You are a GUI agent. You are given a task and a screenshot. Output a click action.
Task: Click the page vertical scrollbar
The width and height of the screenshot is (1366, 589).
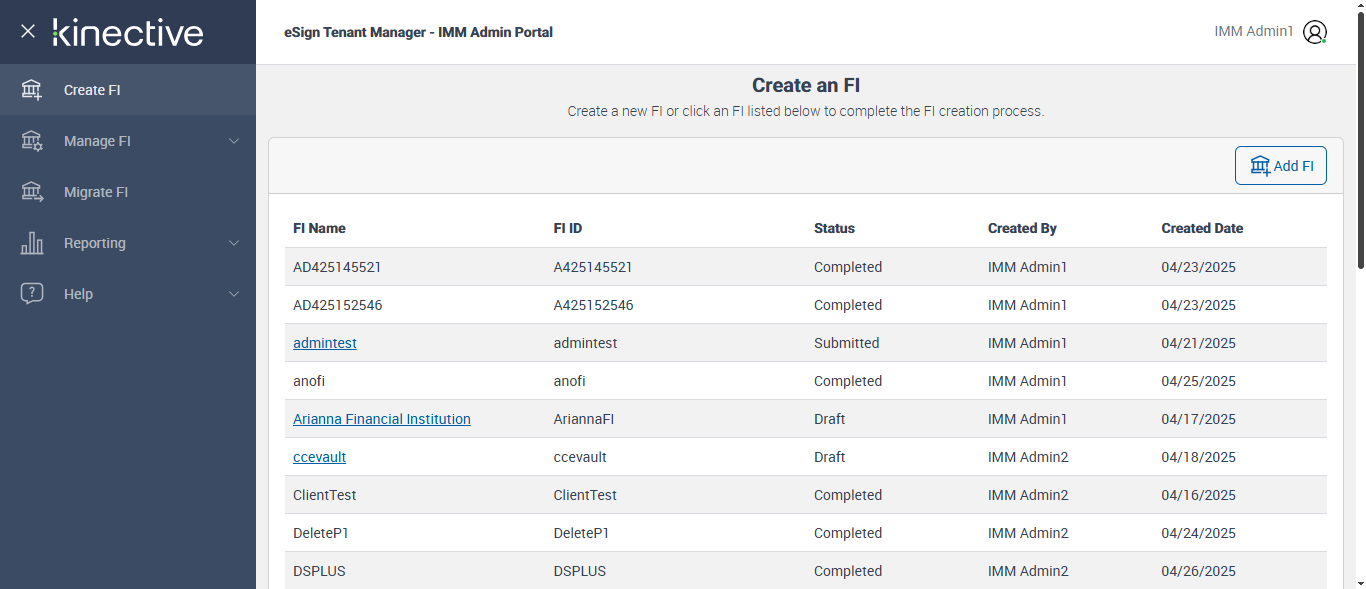point(1359,140)
